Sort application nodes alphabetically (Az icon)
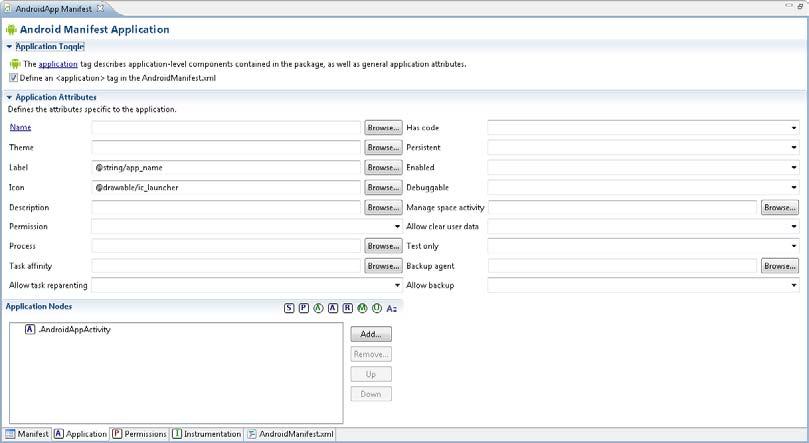The image size is (809, 443). tap(392, 308)
